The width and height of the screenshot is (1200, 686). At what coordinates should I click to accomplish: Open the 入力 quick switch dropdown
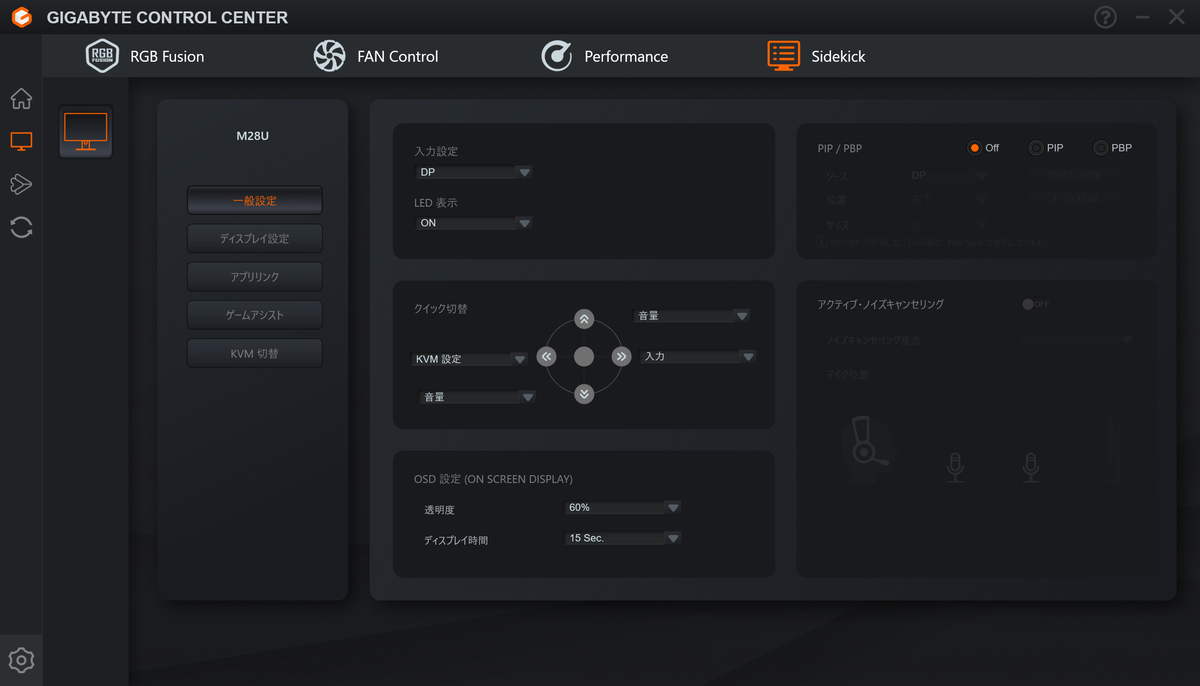coord(698,356)
